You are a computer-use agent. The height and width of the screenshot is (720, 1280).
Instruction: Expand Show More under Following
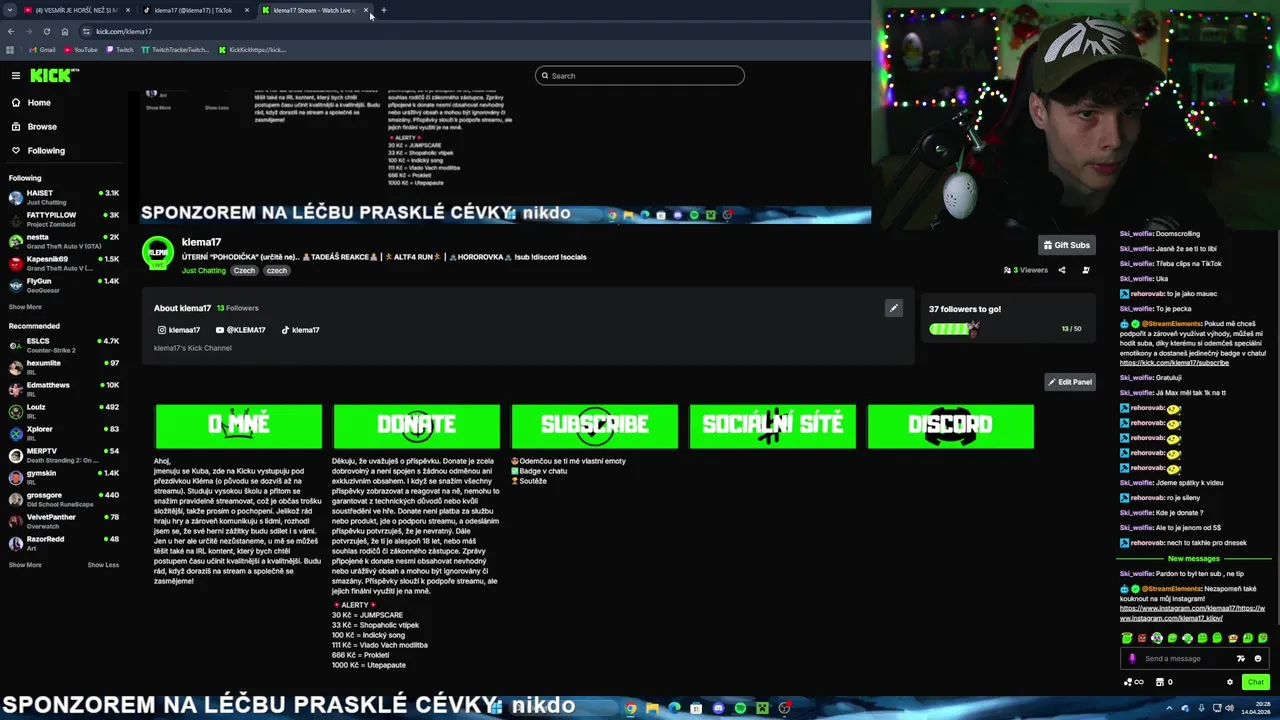(25, 307)
